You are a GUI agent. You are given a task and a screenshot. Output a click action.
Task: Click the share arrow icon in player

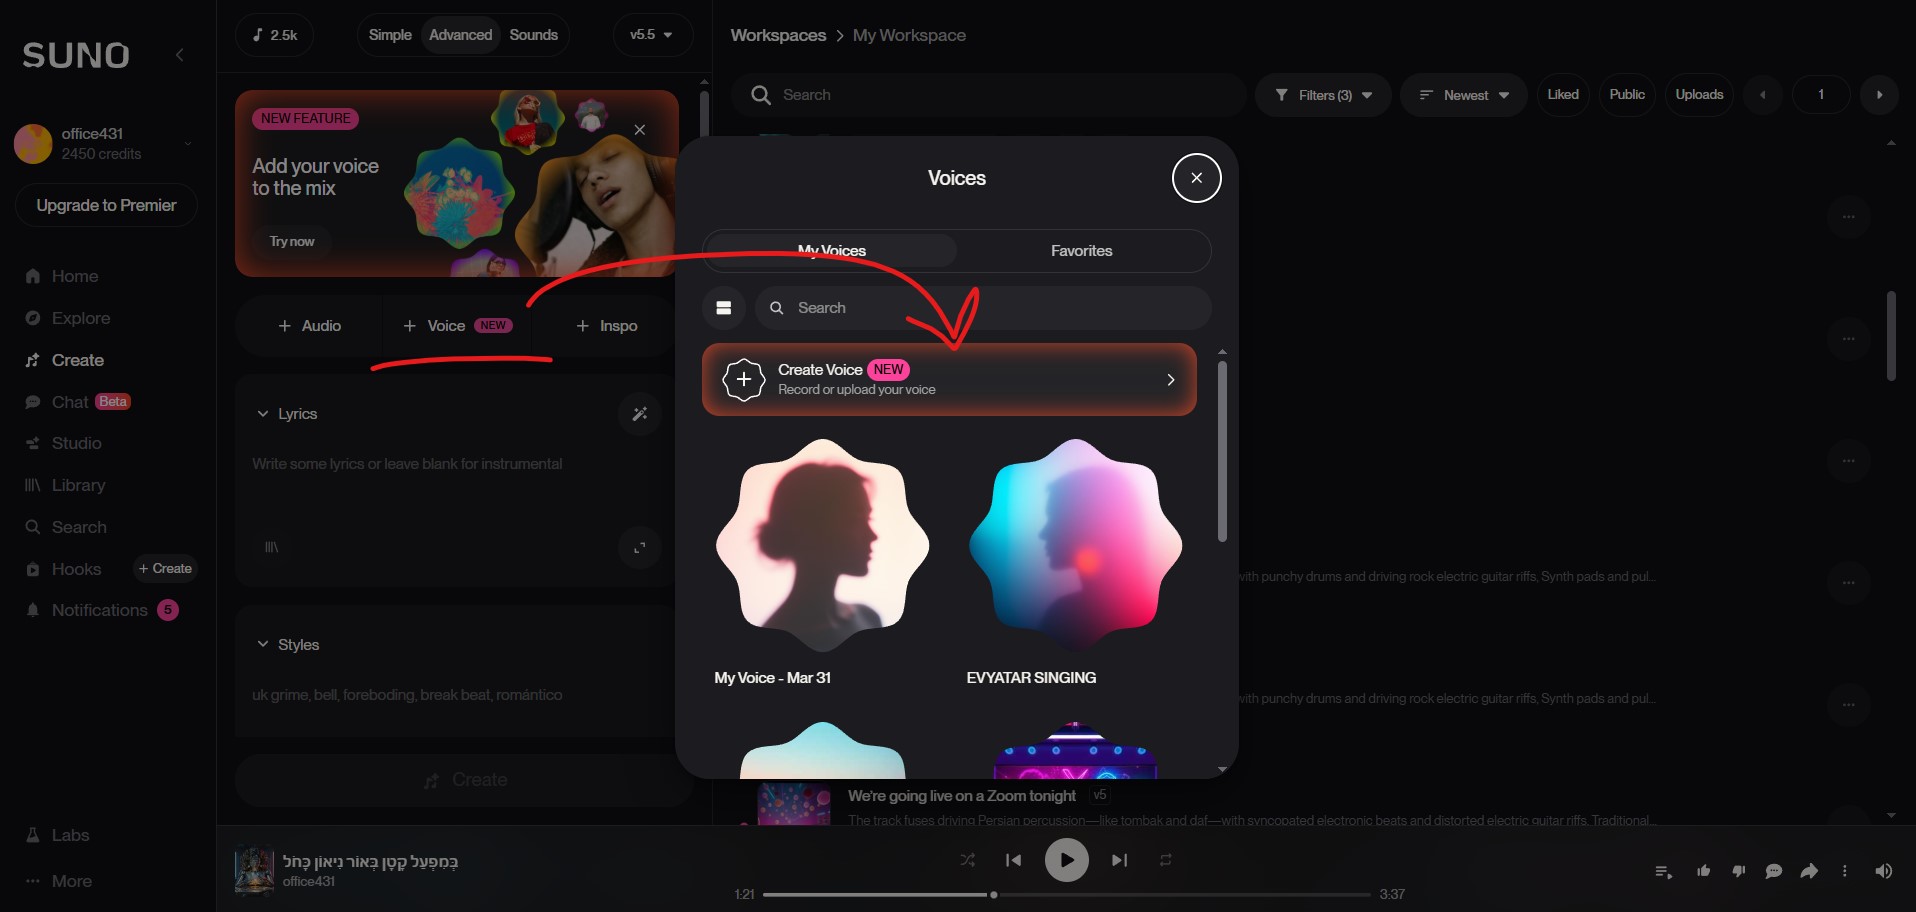click(x=1809, y=871)
